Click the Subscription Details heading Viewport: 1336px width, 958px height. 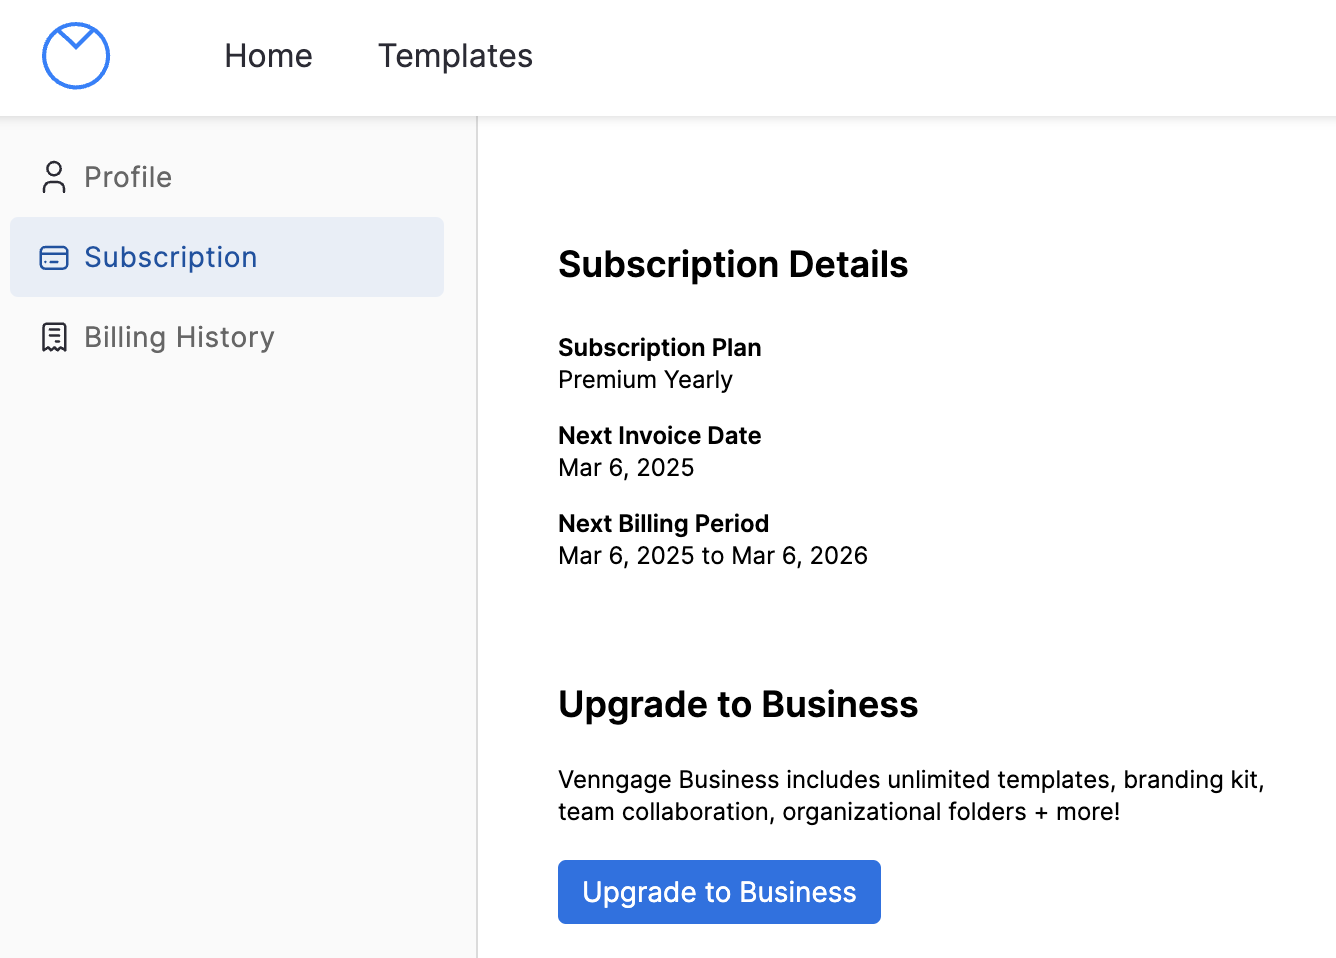(x=733, y=264)
